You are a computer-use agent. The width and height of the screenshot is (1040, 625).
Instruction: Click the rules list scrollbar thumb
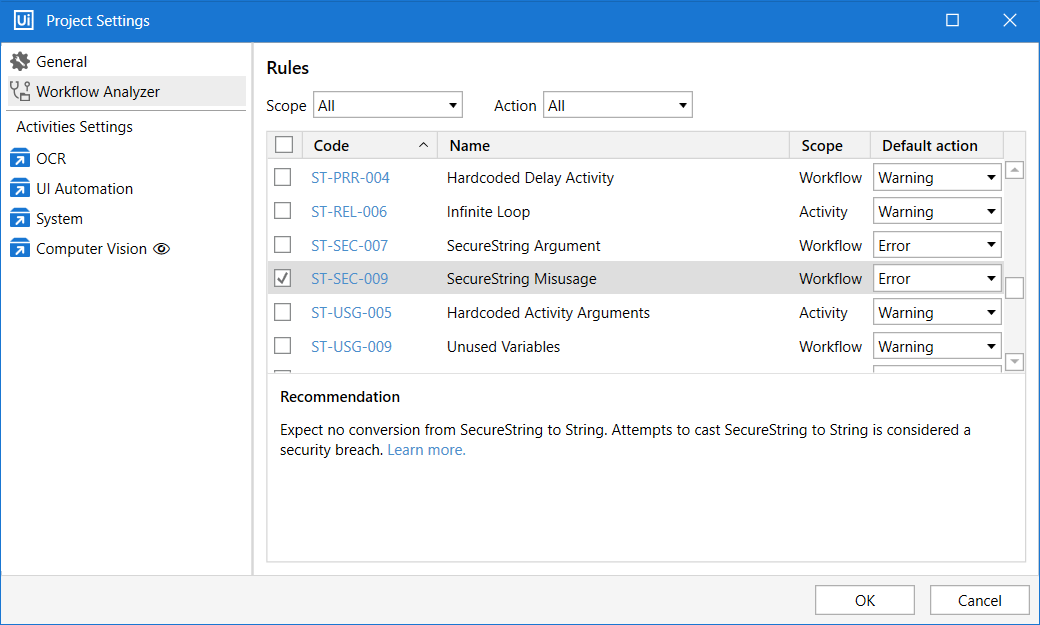point(1014,288)
